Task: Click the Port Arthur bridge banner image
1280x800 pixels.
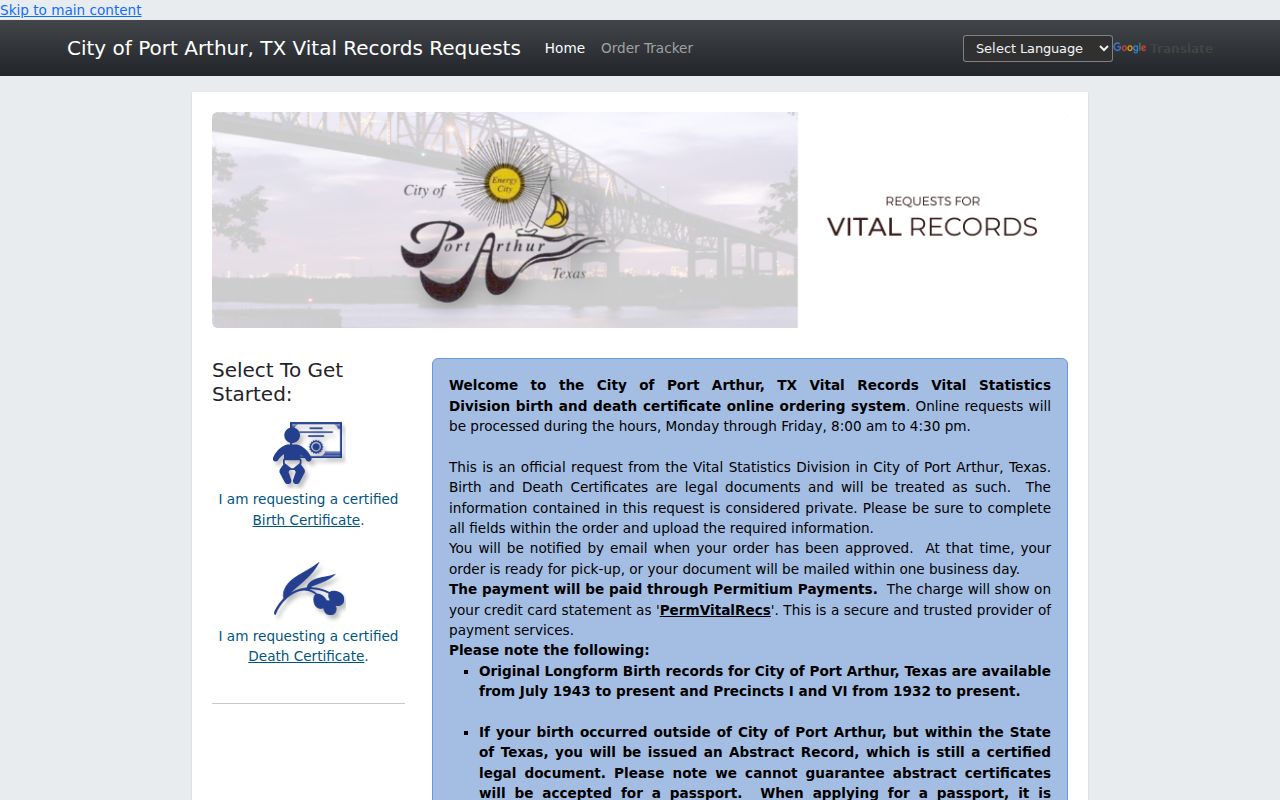Action: tap(505, 220)
